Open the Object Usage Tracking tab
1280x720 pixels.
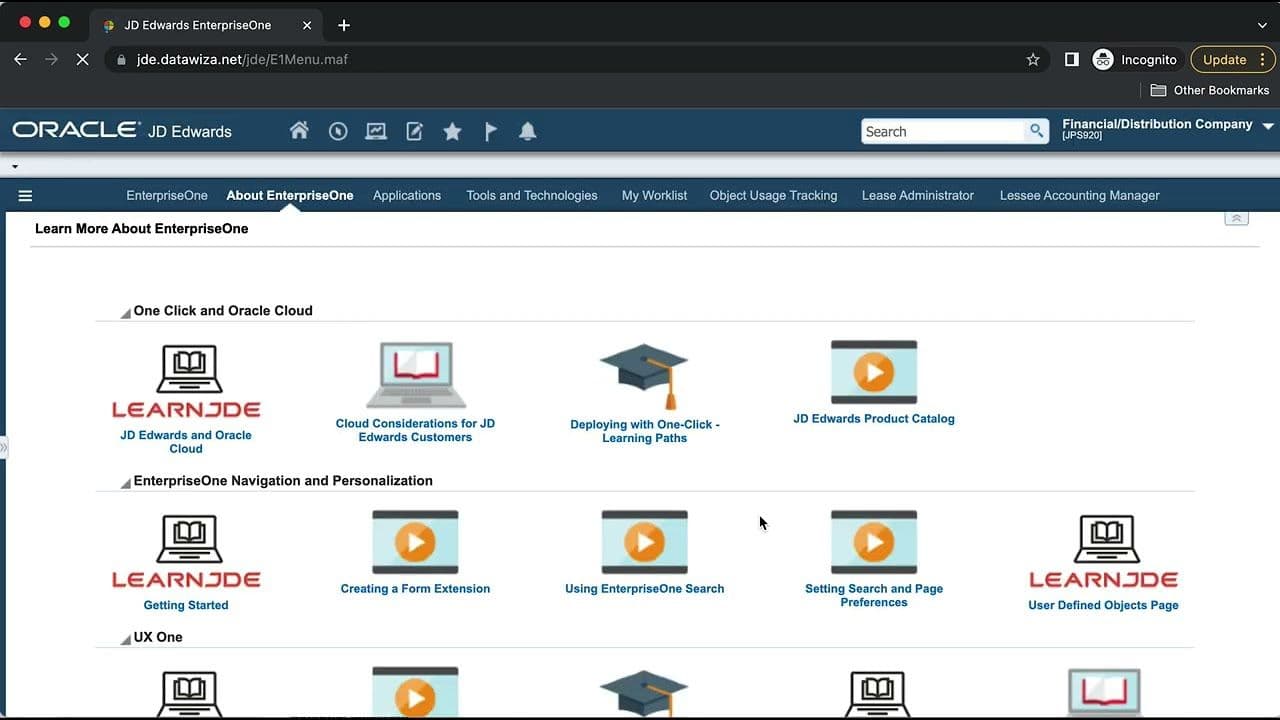pos(774,196)
